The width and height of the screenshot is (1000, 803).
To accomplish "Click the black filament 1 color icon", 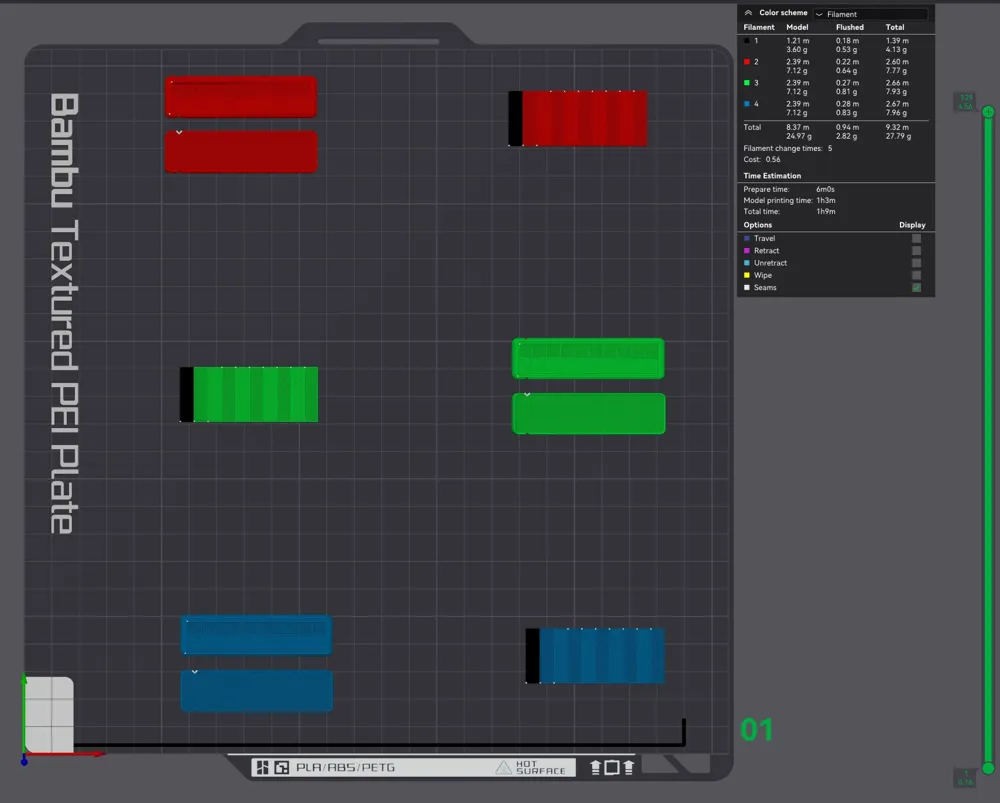I will coord(745,41).
